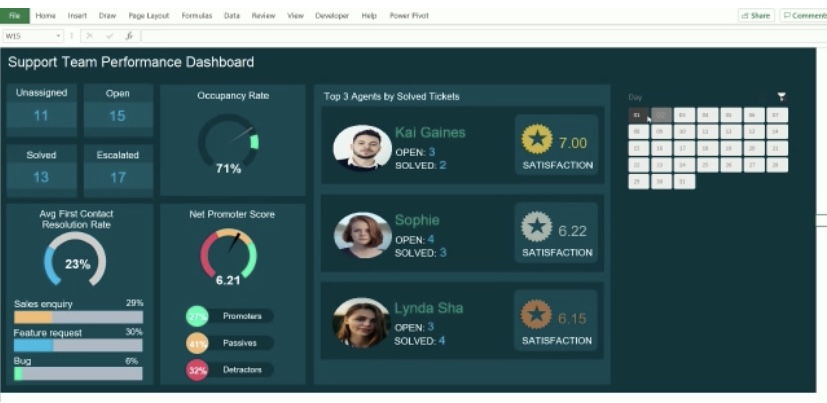The height and width of the screenshot is (403, 827).
Task: Select the Developer tab
Action: pyautogui.click(x=332, y=16)
